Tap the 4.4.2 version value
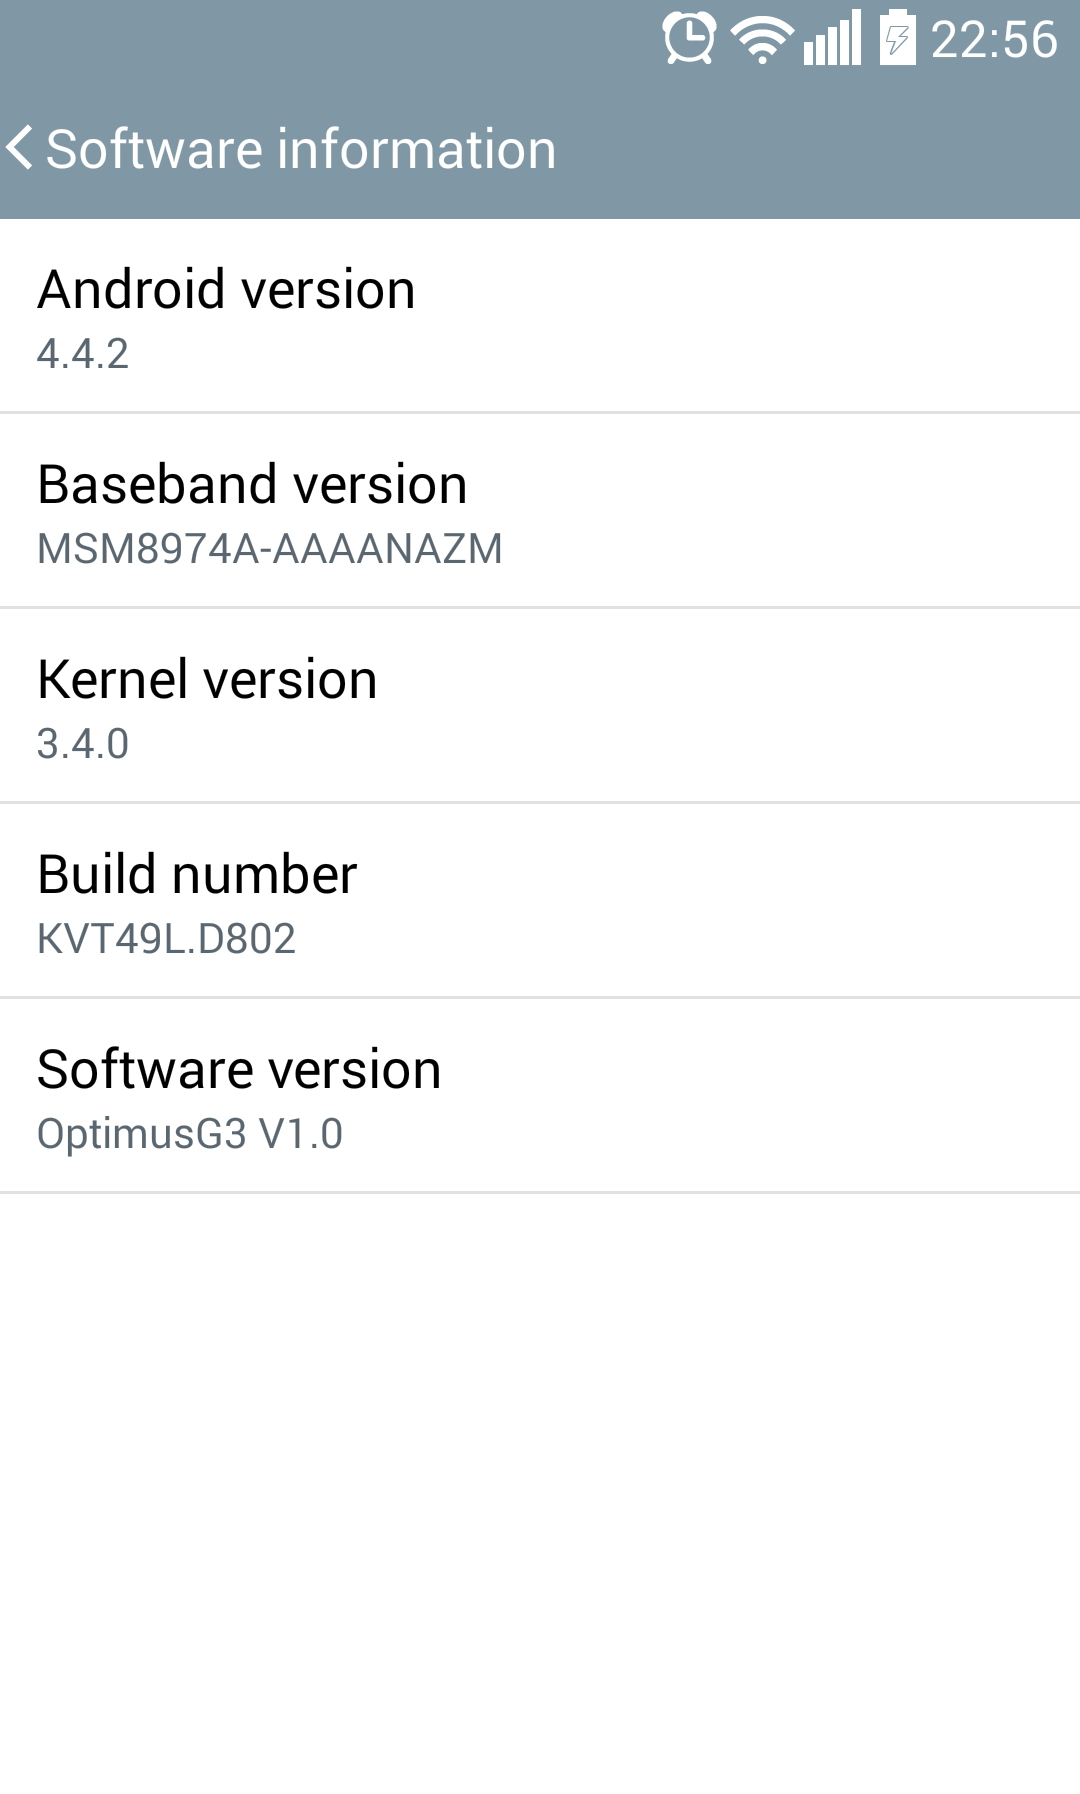This screenshot has height=1794, width=1080. pyautogui.click(x=83, y=354)
